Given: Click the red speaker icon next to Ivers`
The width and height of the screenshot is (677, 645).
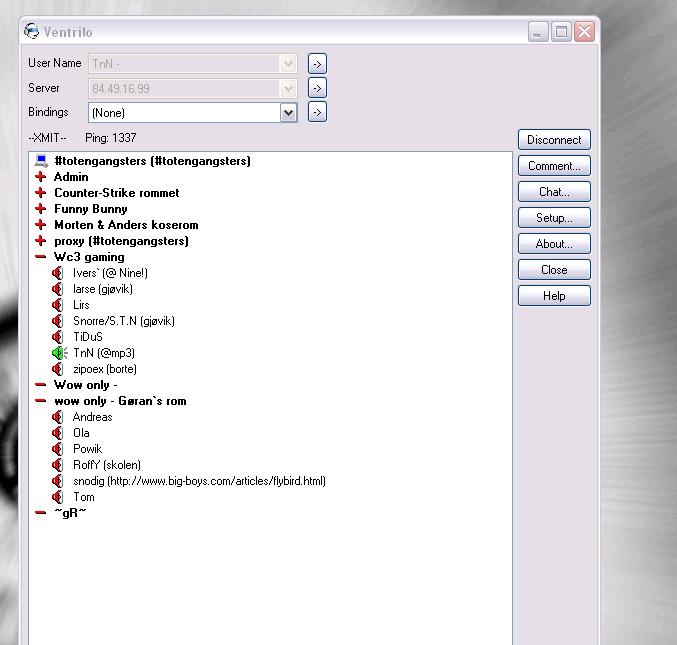Looking at the screenshot, I should pos(57,273).
